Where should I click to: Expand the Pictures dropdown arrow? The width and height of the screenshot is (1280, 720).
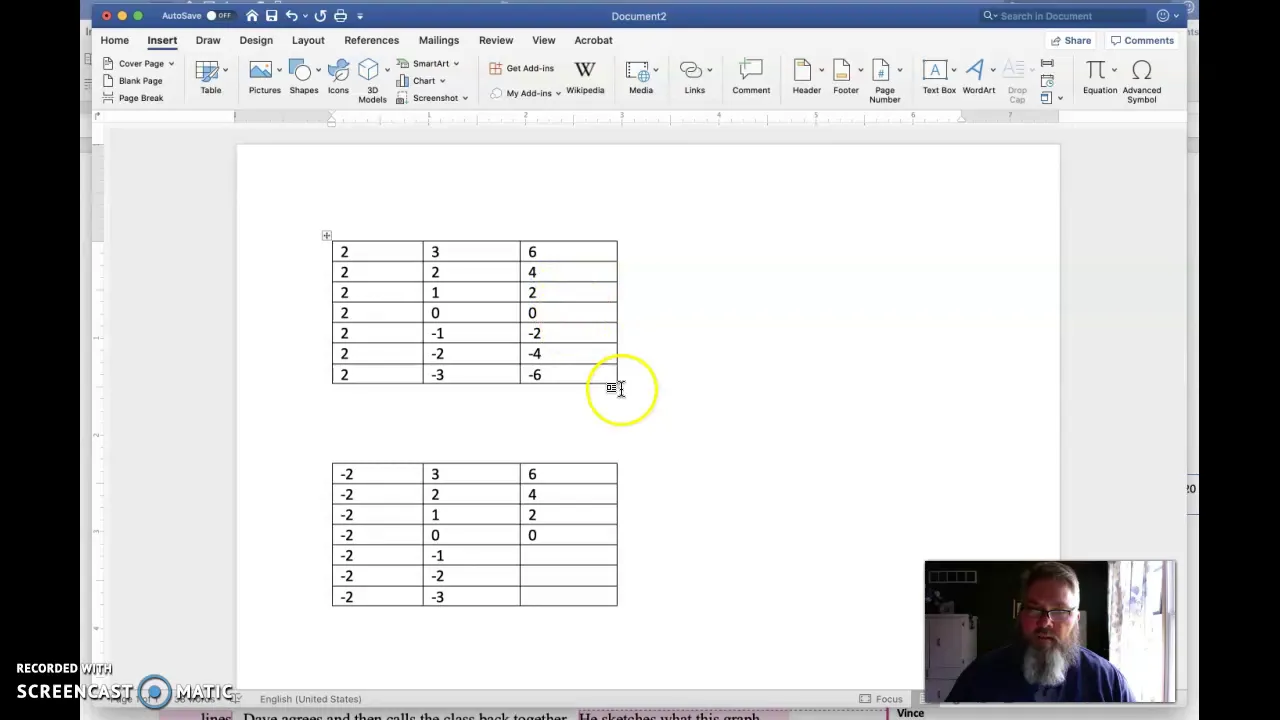click(279, 70)
